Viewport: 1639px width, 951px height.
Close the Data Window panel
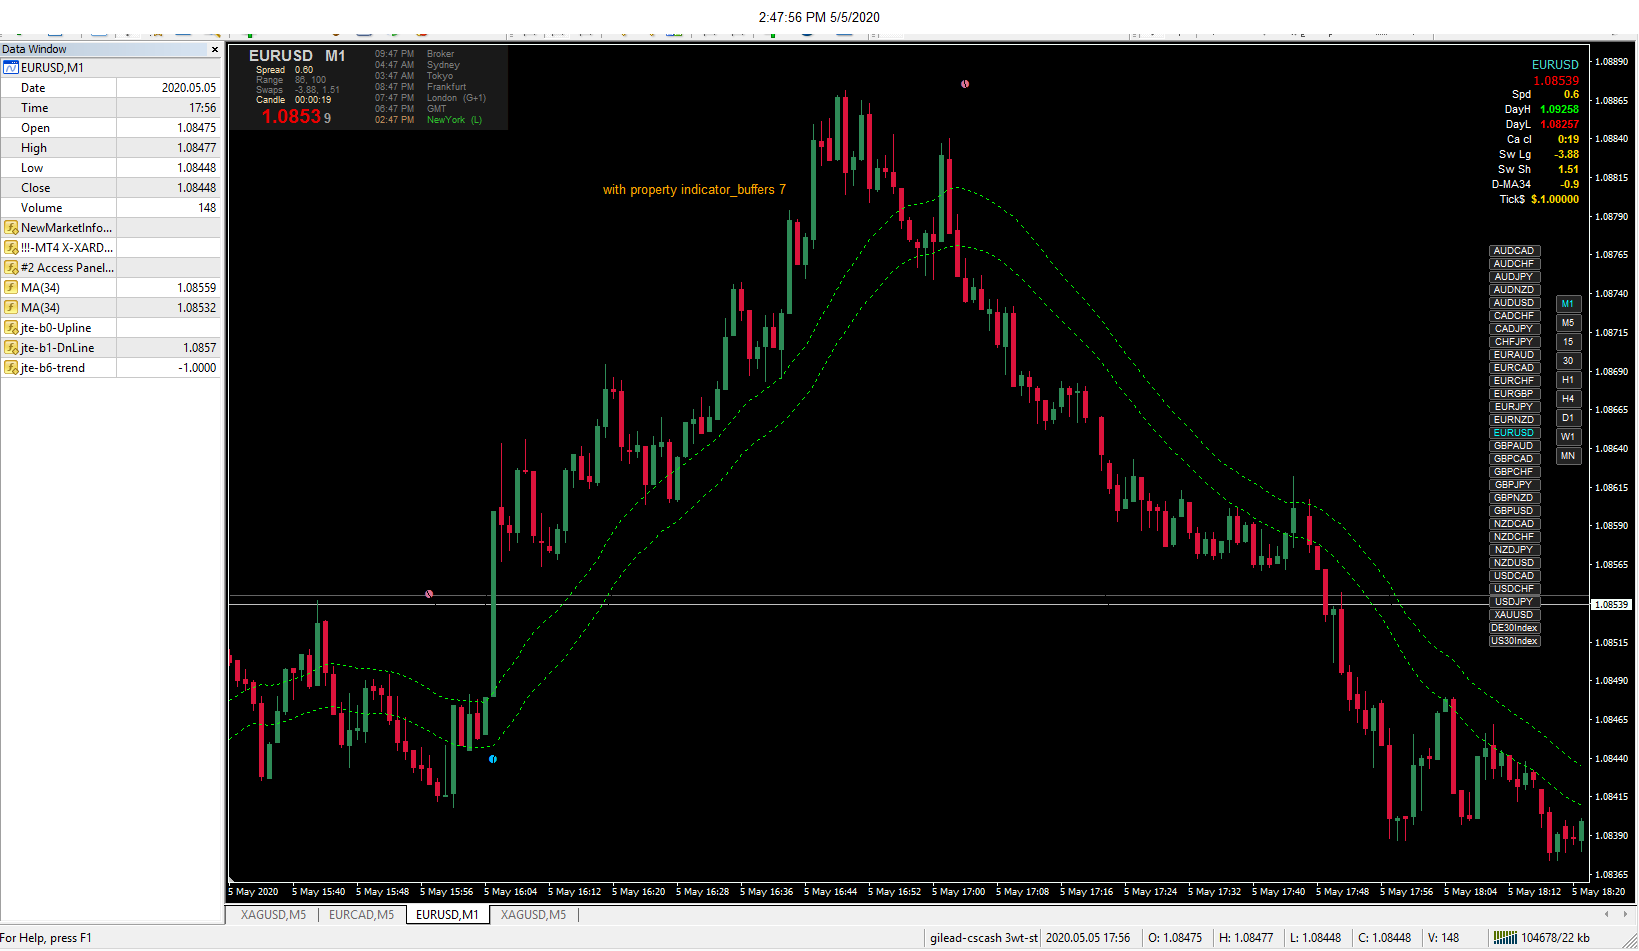click(x=214, y=49)
